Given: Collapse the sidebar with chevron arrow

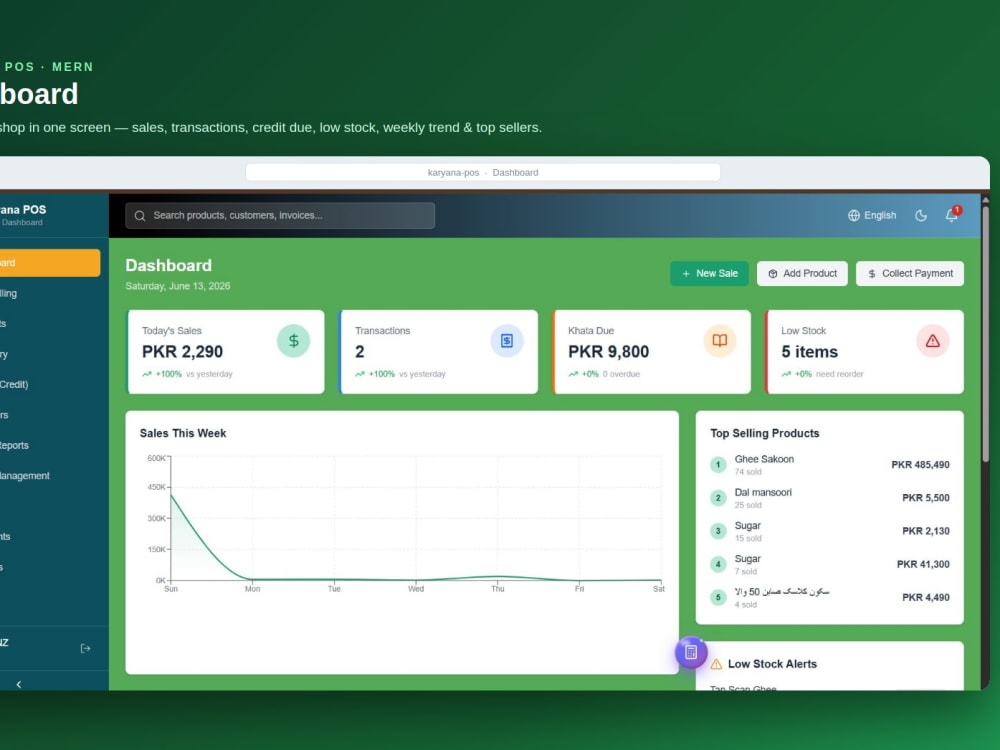Looking at the screenshot, I should point(18,684).
